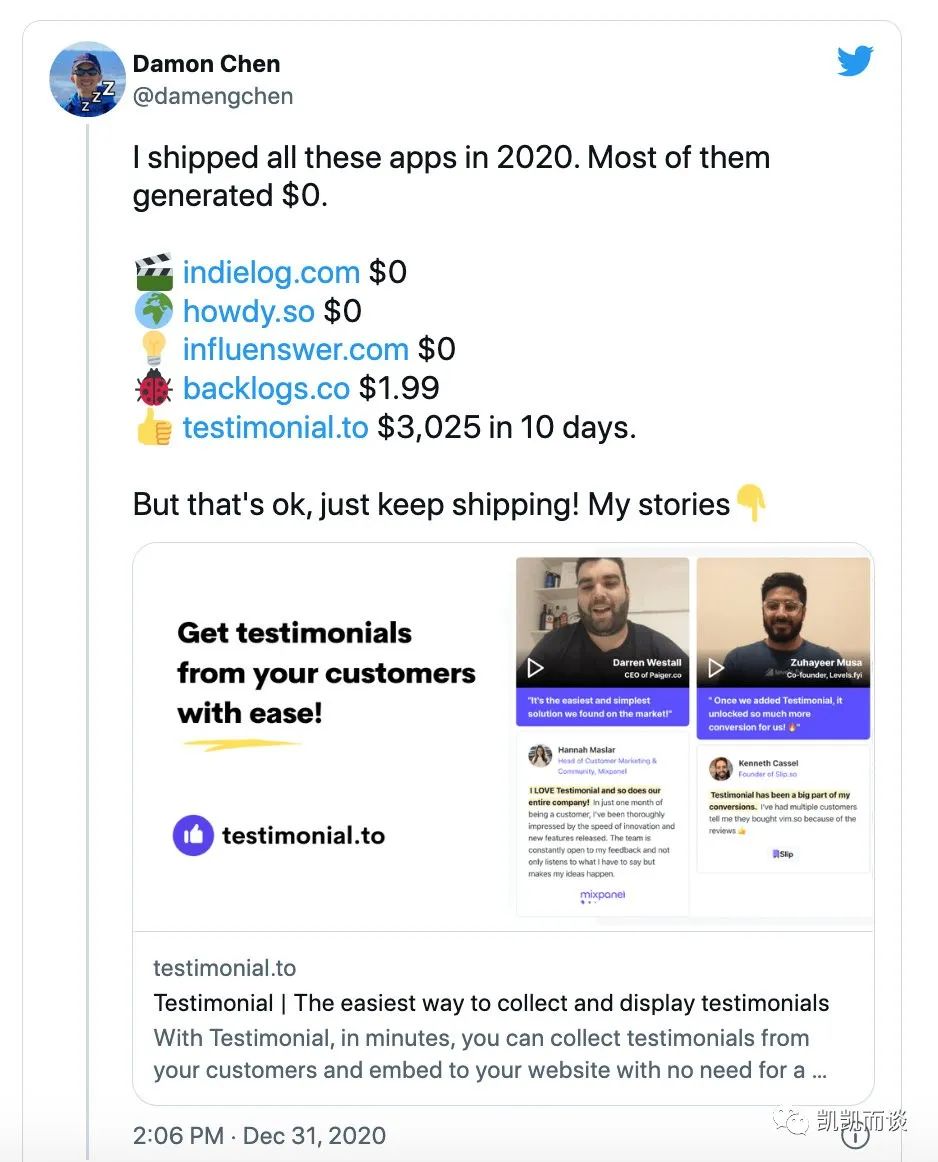Open the Testimonial link card title

pyautogui.click(x=491, y=1003)
